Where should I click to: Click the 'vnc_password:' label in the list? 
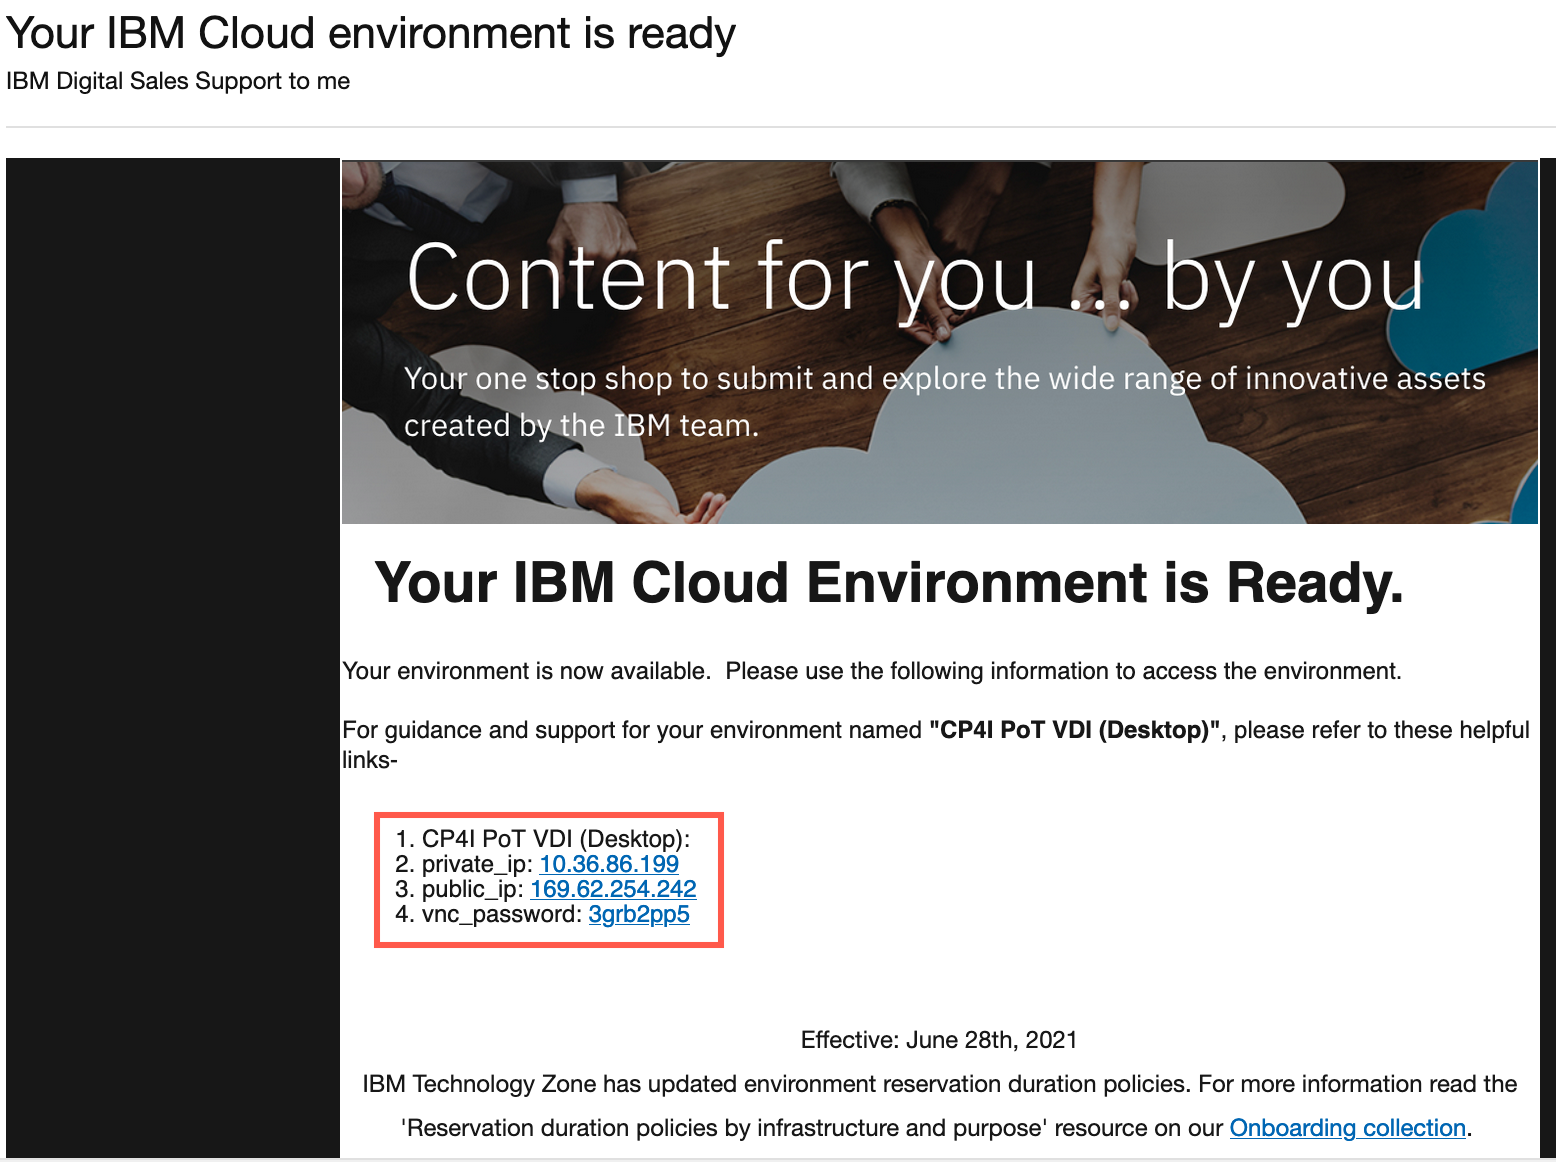pyautogui.click(x=502, y=914)
